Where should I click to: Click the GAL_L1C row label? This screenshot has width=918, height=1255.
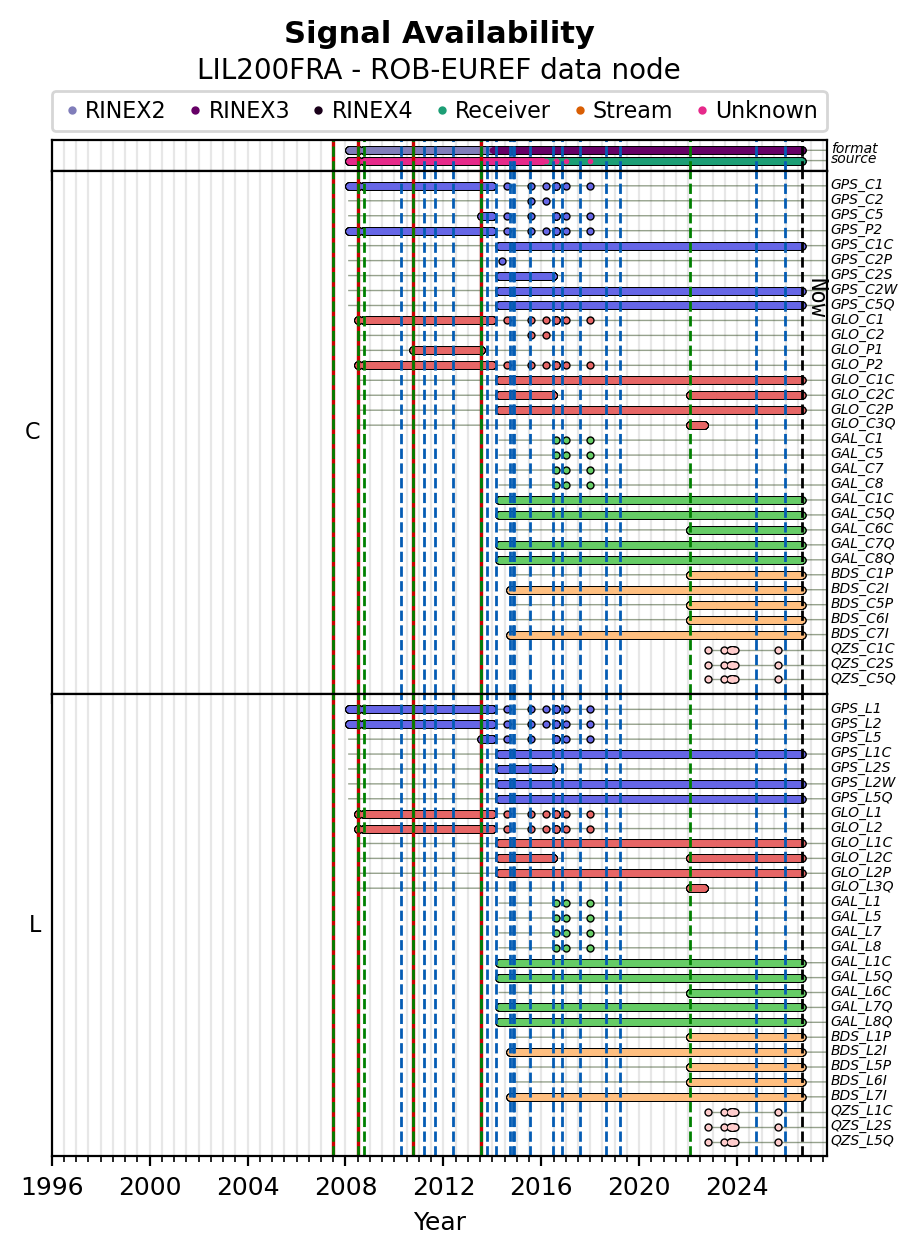861,962
